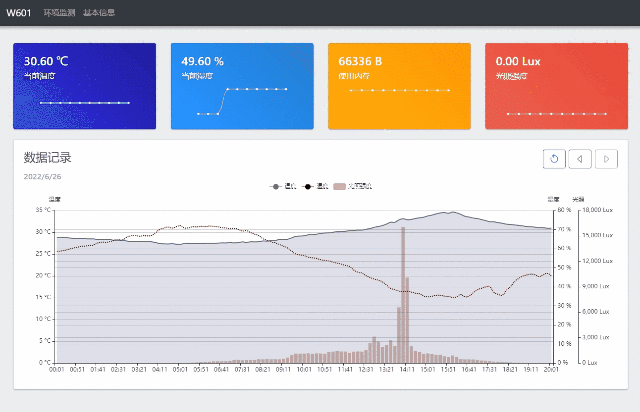This screenshot has height=412, width=640.
Task: Click the 数据记录 panel heading
Action: click(48, 158)
